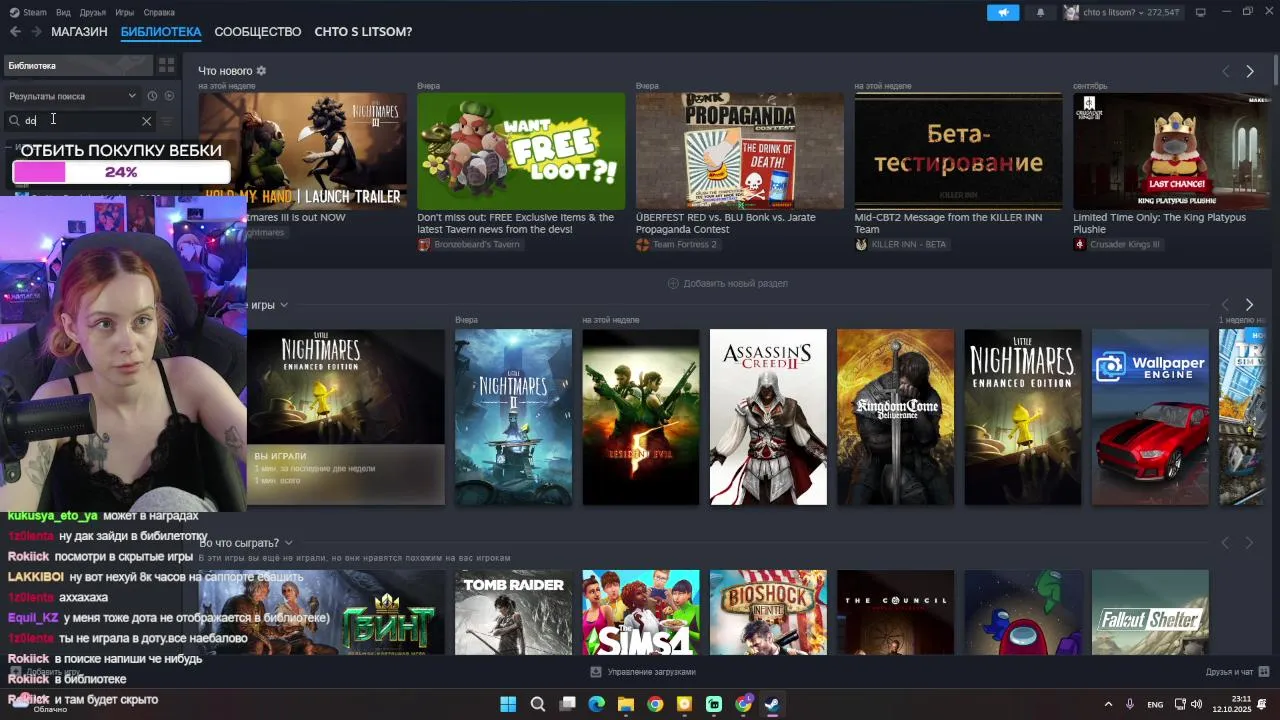This screenshot has height=720, width=1280.
Task: Show next news items in Что нового
Action: 1249,71
